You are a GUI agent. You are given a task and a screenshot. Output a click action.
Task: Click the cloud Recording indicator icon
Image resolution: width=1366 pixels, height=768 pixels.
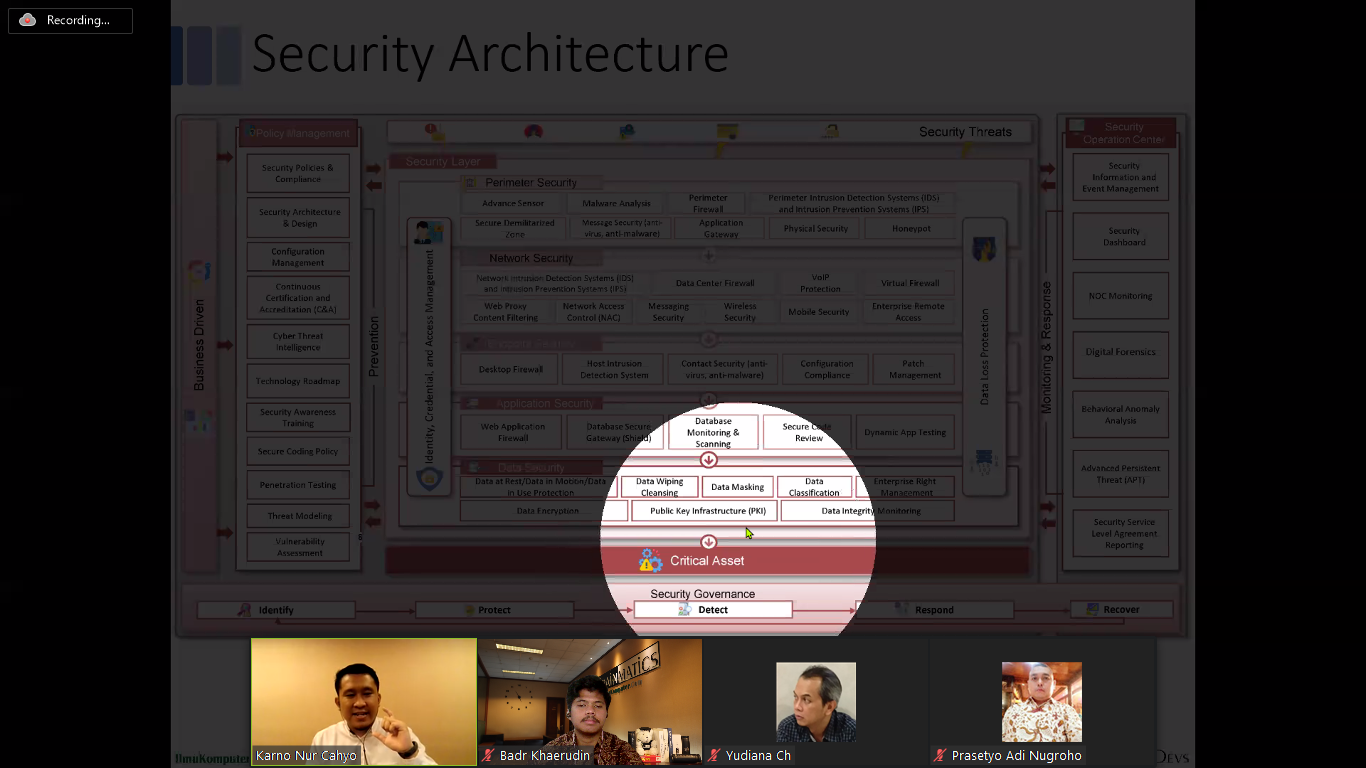[28, 20]
